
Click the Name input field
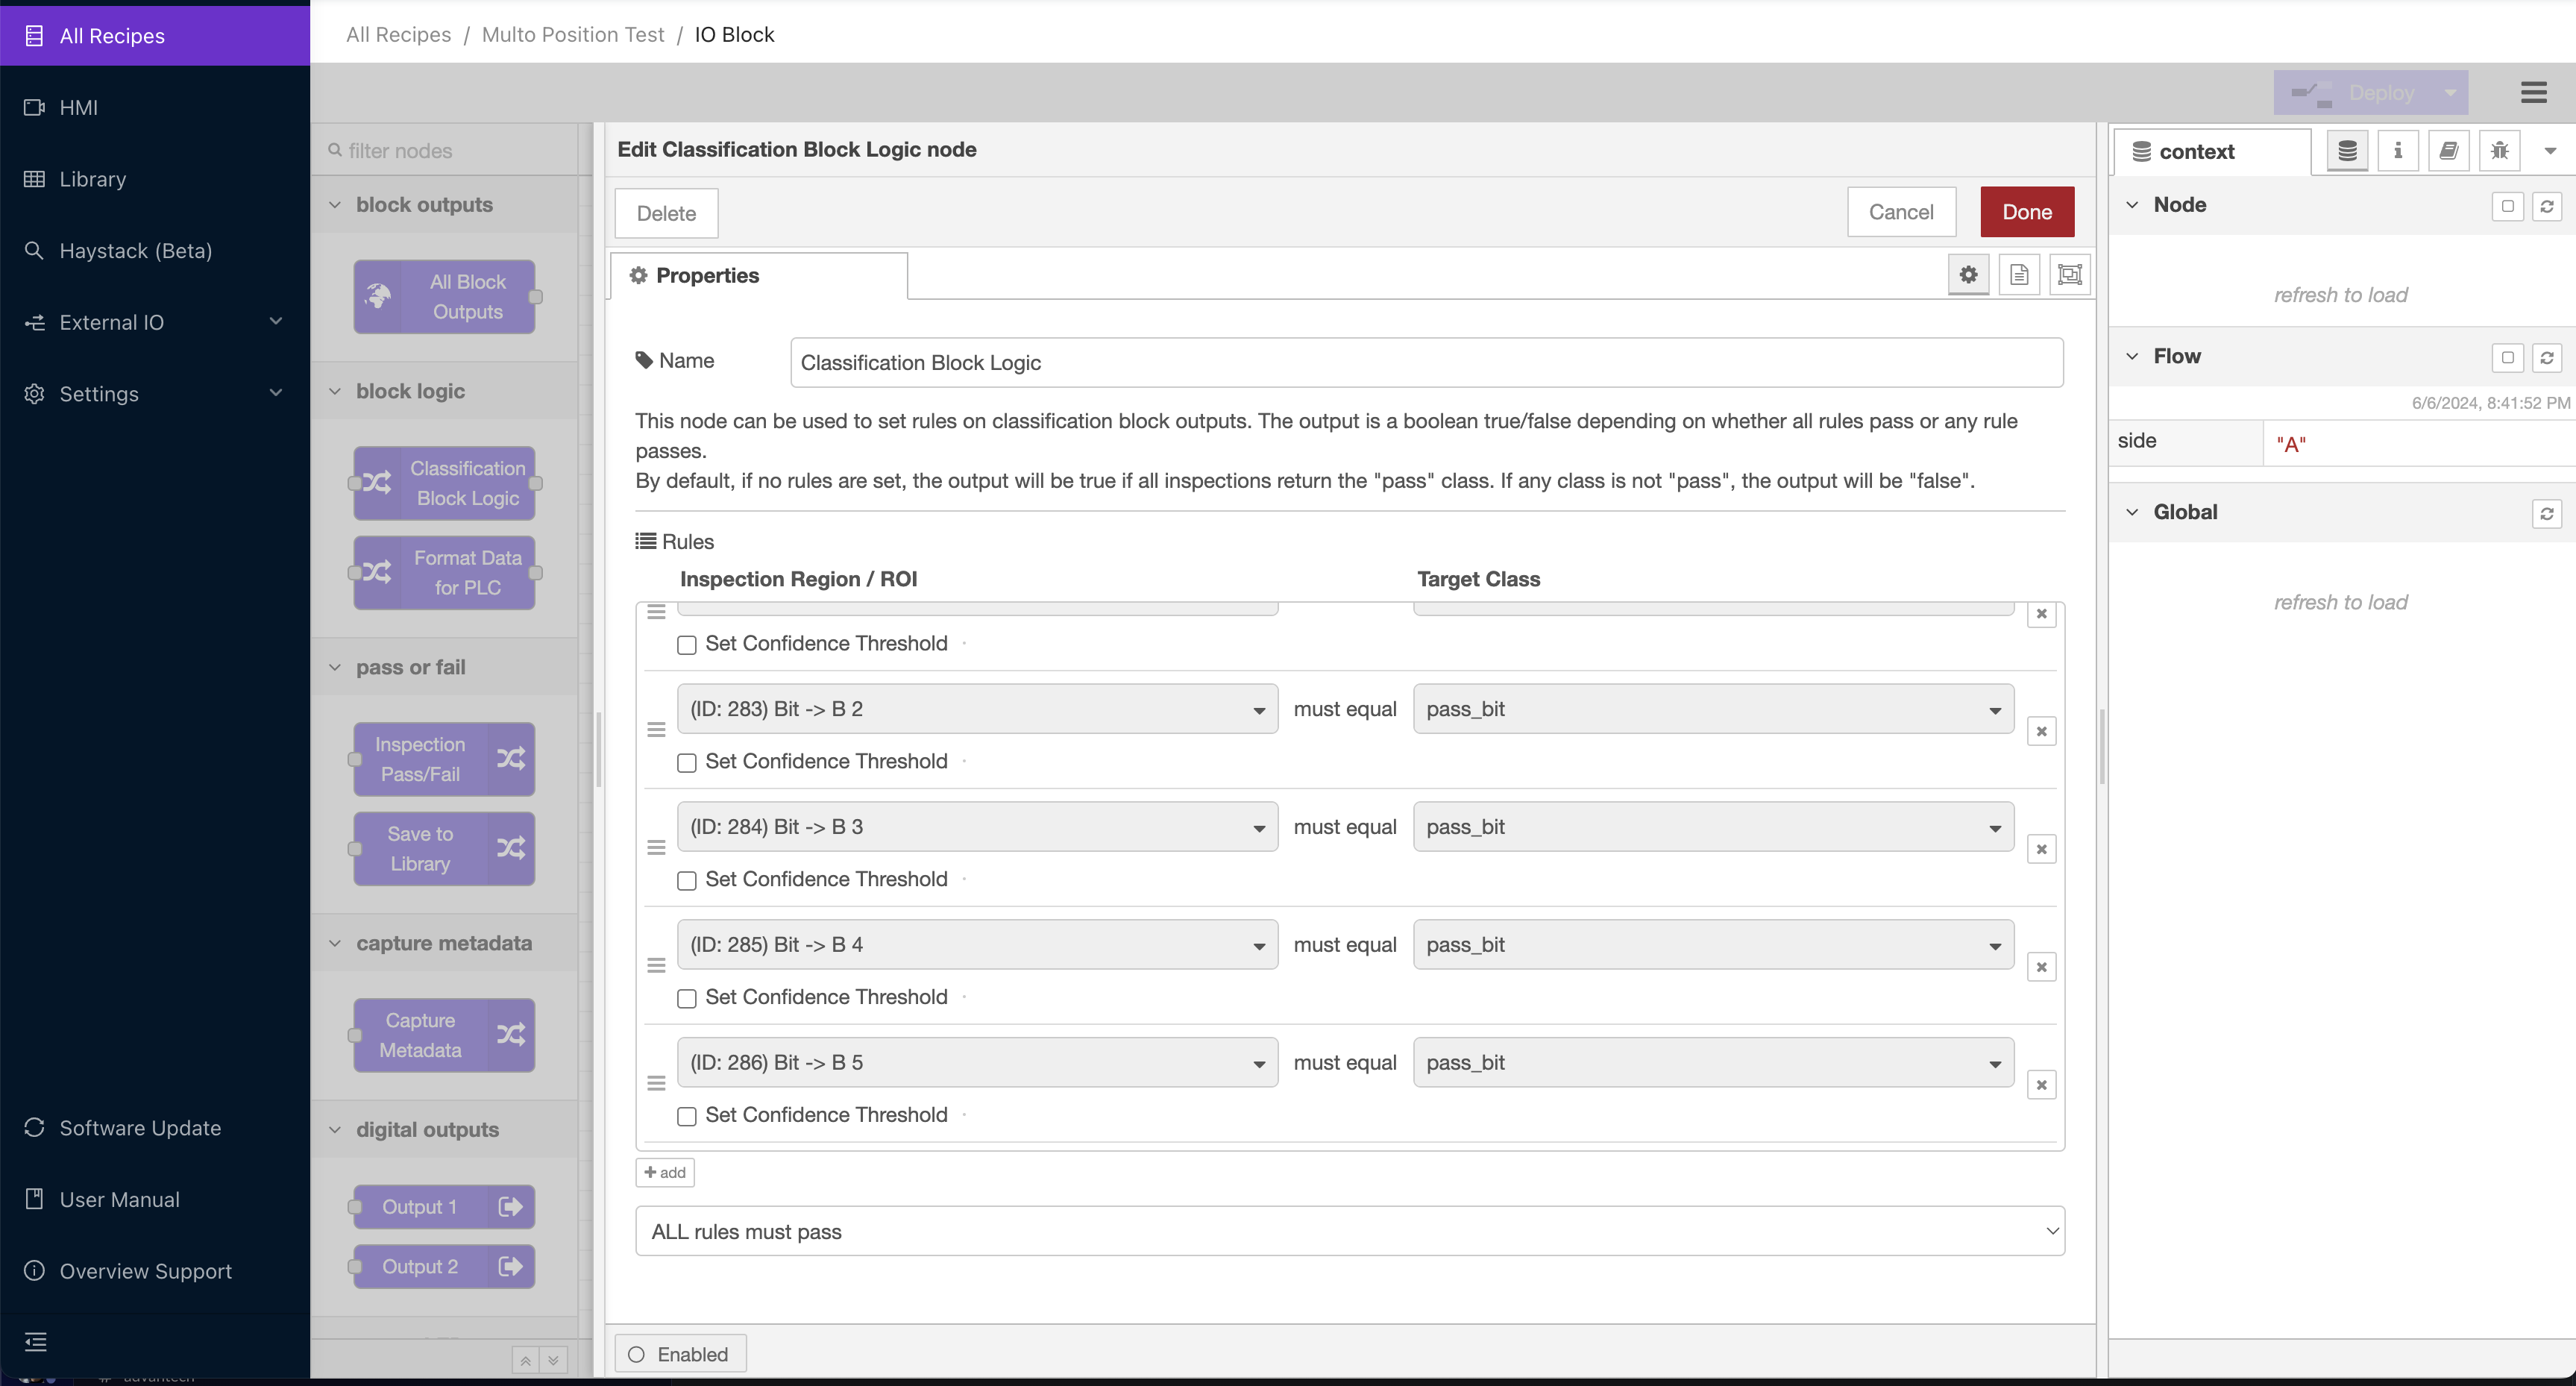point(1424,362)
